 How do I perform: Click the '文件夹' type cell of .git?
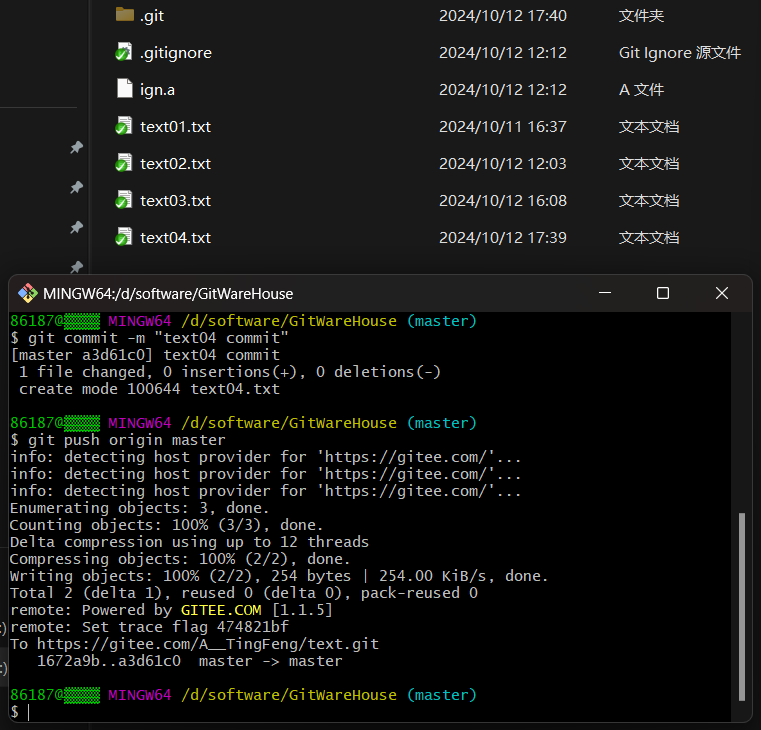coord(642,16)
